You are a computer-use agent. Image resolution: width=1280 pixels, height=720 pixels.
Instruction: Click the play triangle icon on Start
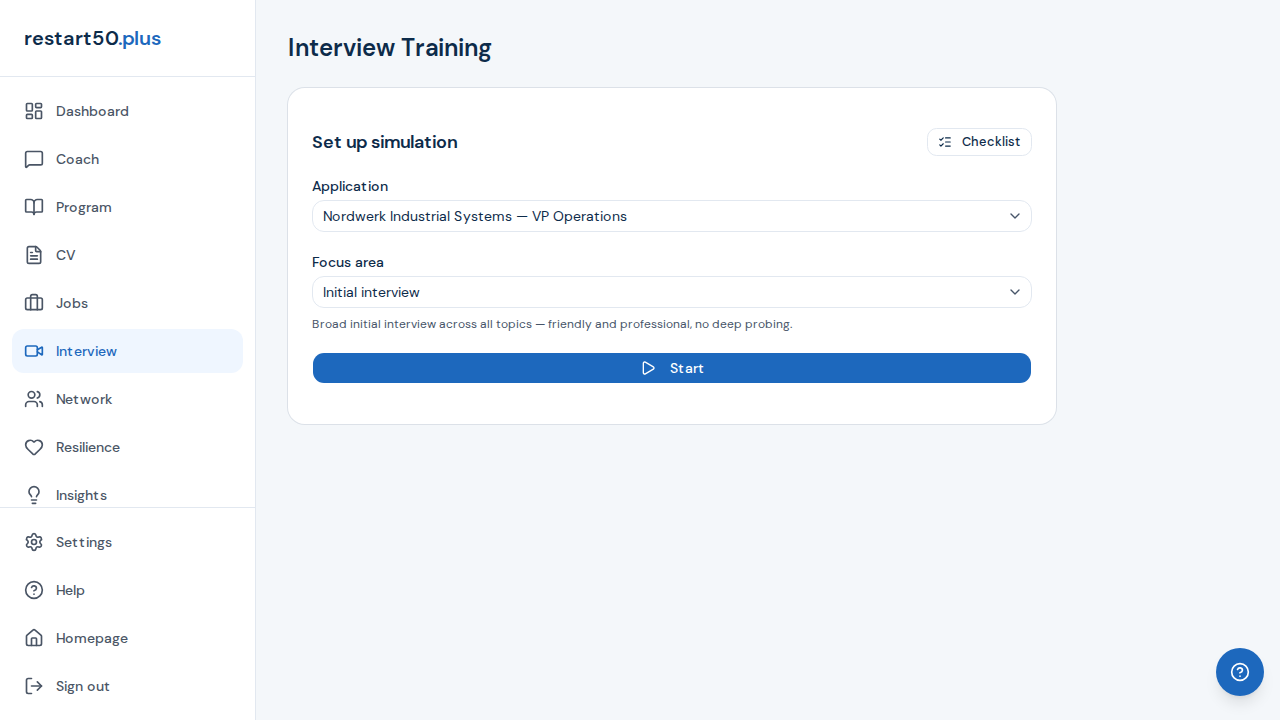click(649, 368)
